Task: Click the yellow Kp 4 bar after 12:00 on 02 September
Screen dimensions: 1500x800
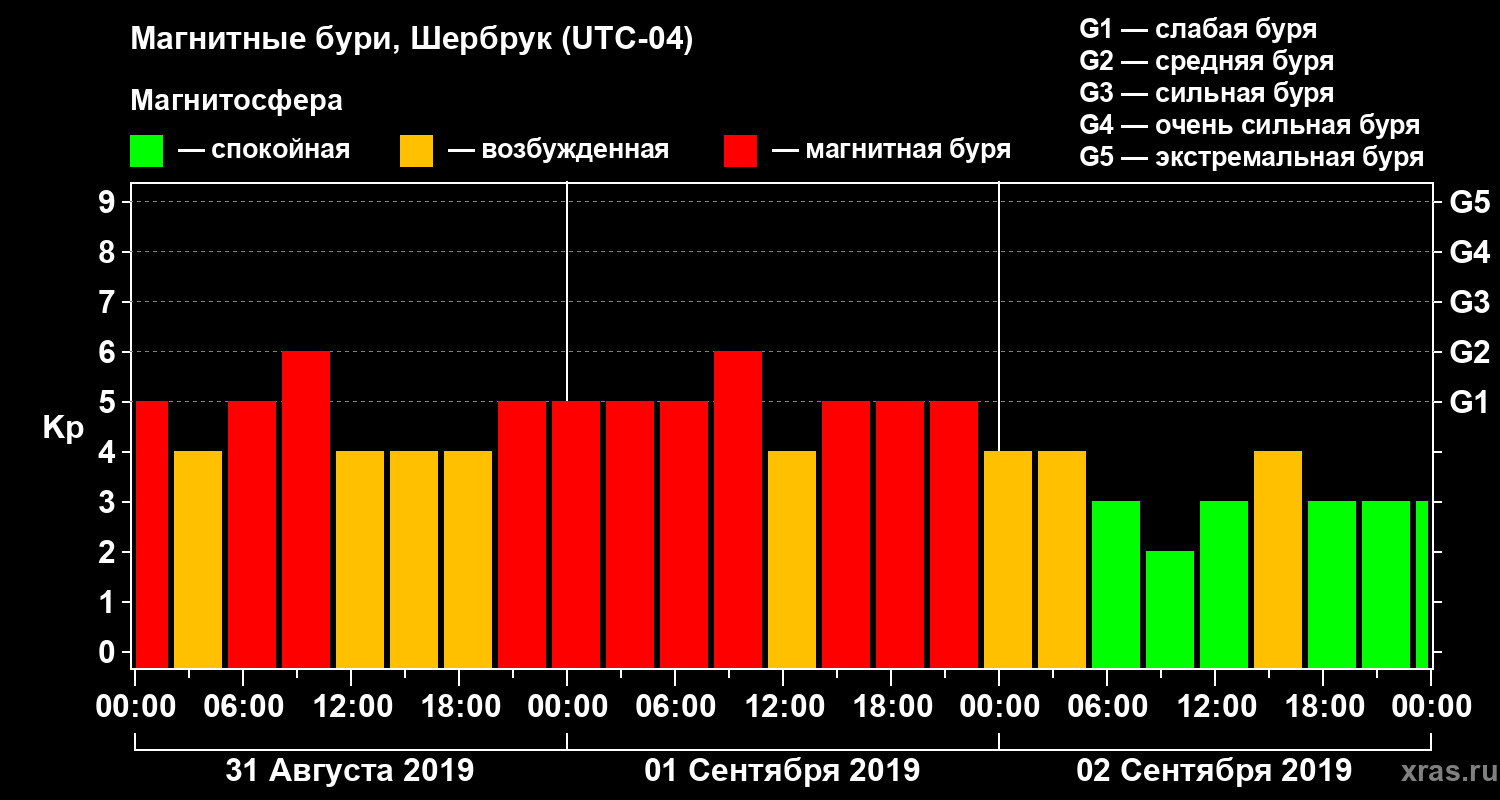Action: (x=1278, y=560)
